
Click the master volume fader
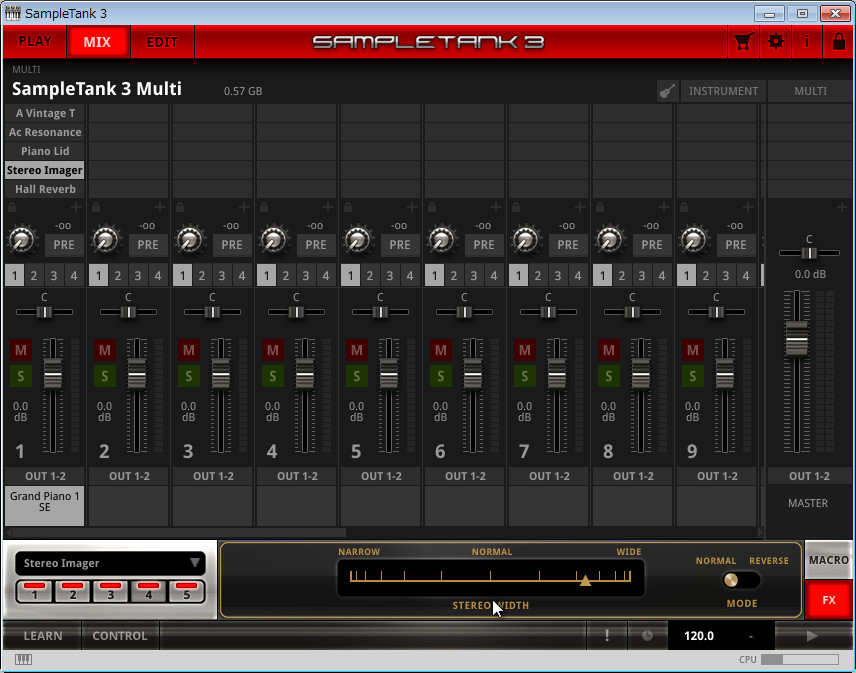coord(796,338)
